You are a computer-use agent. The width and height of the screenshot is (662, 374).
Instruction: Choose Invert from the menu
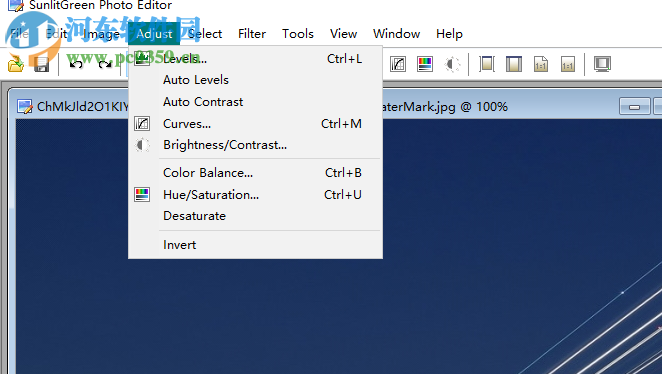click(255, 245)
